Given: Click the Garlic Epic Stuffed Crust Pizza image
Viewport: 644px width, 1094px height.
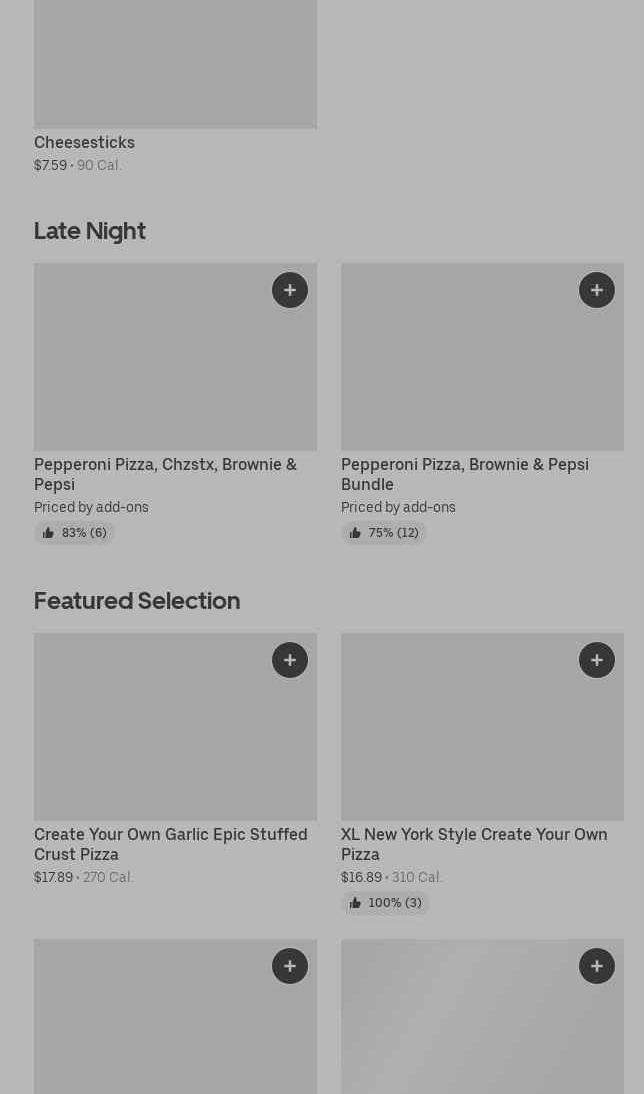Looking at the screenshot, I should pos(175,726).
